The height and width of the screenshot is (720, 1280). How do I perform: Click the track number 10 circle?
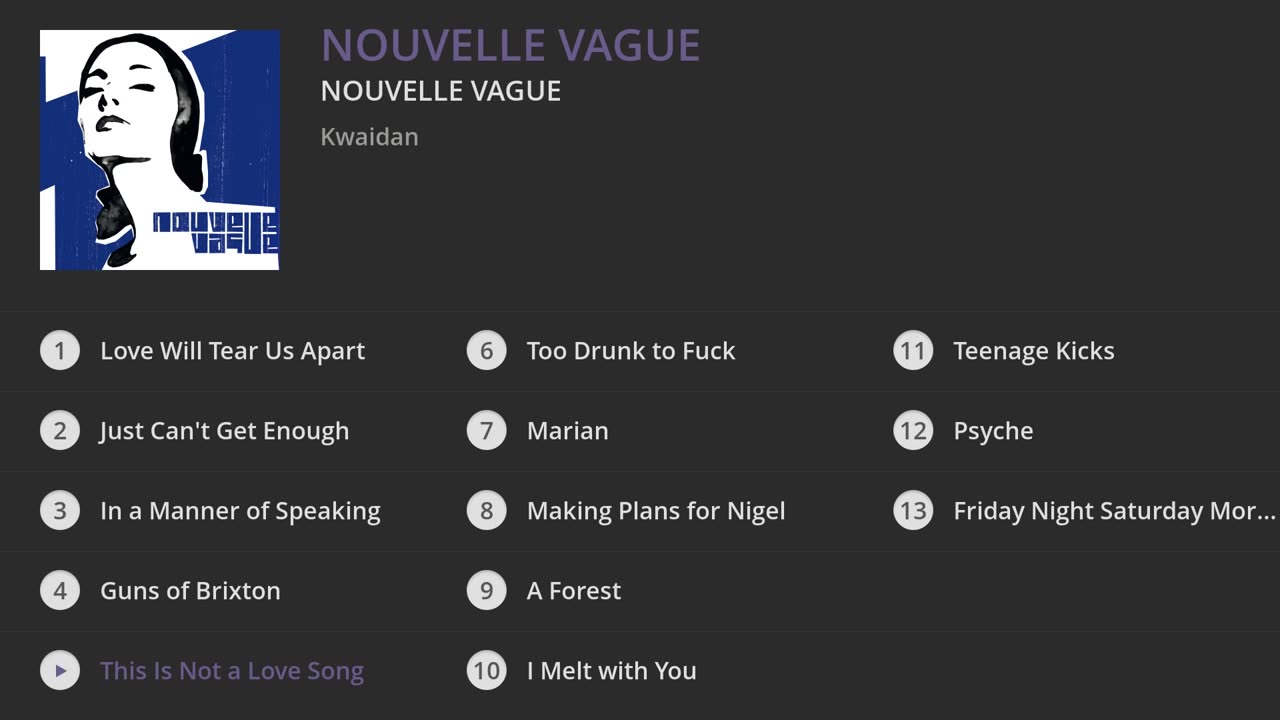pos(487,671)
